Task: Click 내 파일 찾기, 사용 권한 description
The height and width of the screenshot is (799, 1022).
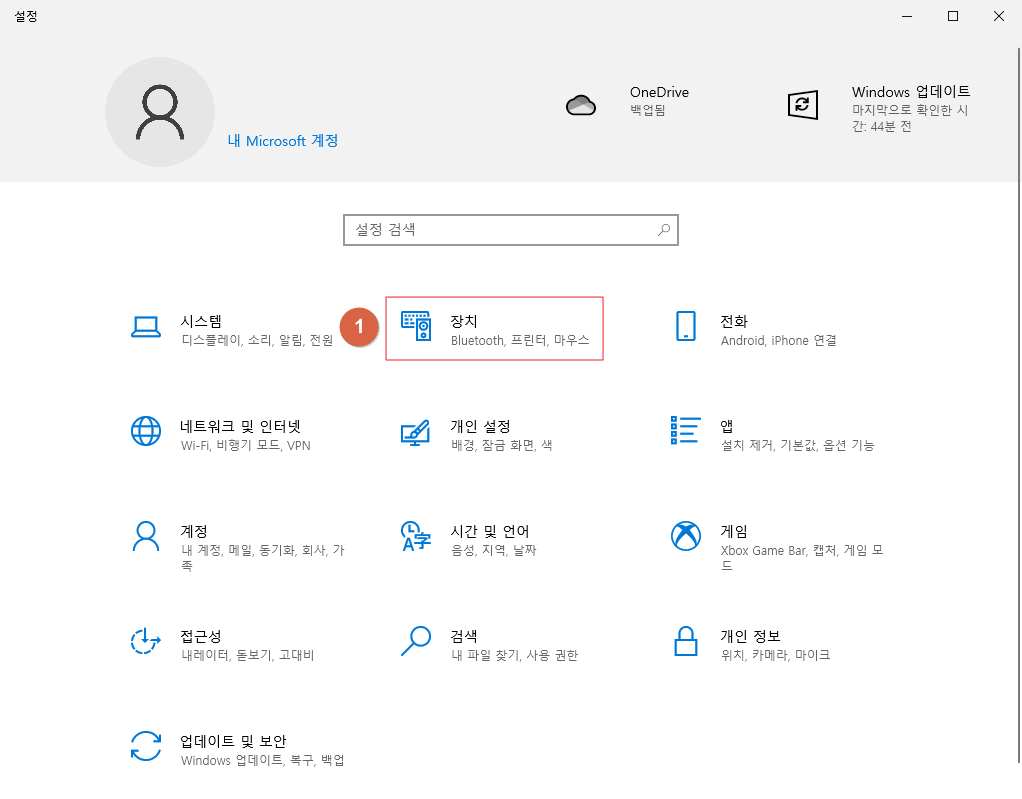Action: tap(515, 655)
